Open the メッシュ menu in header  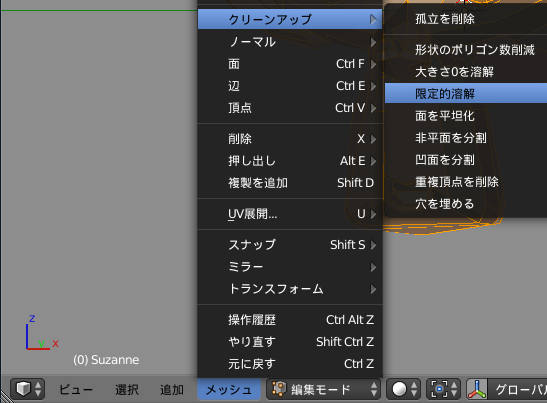[228, 389]
